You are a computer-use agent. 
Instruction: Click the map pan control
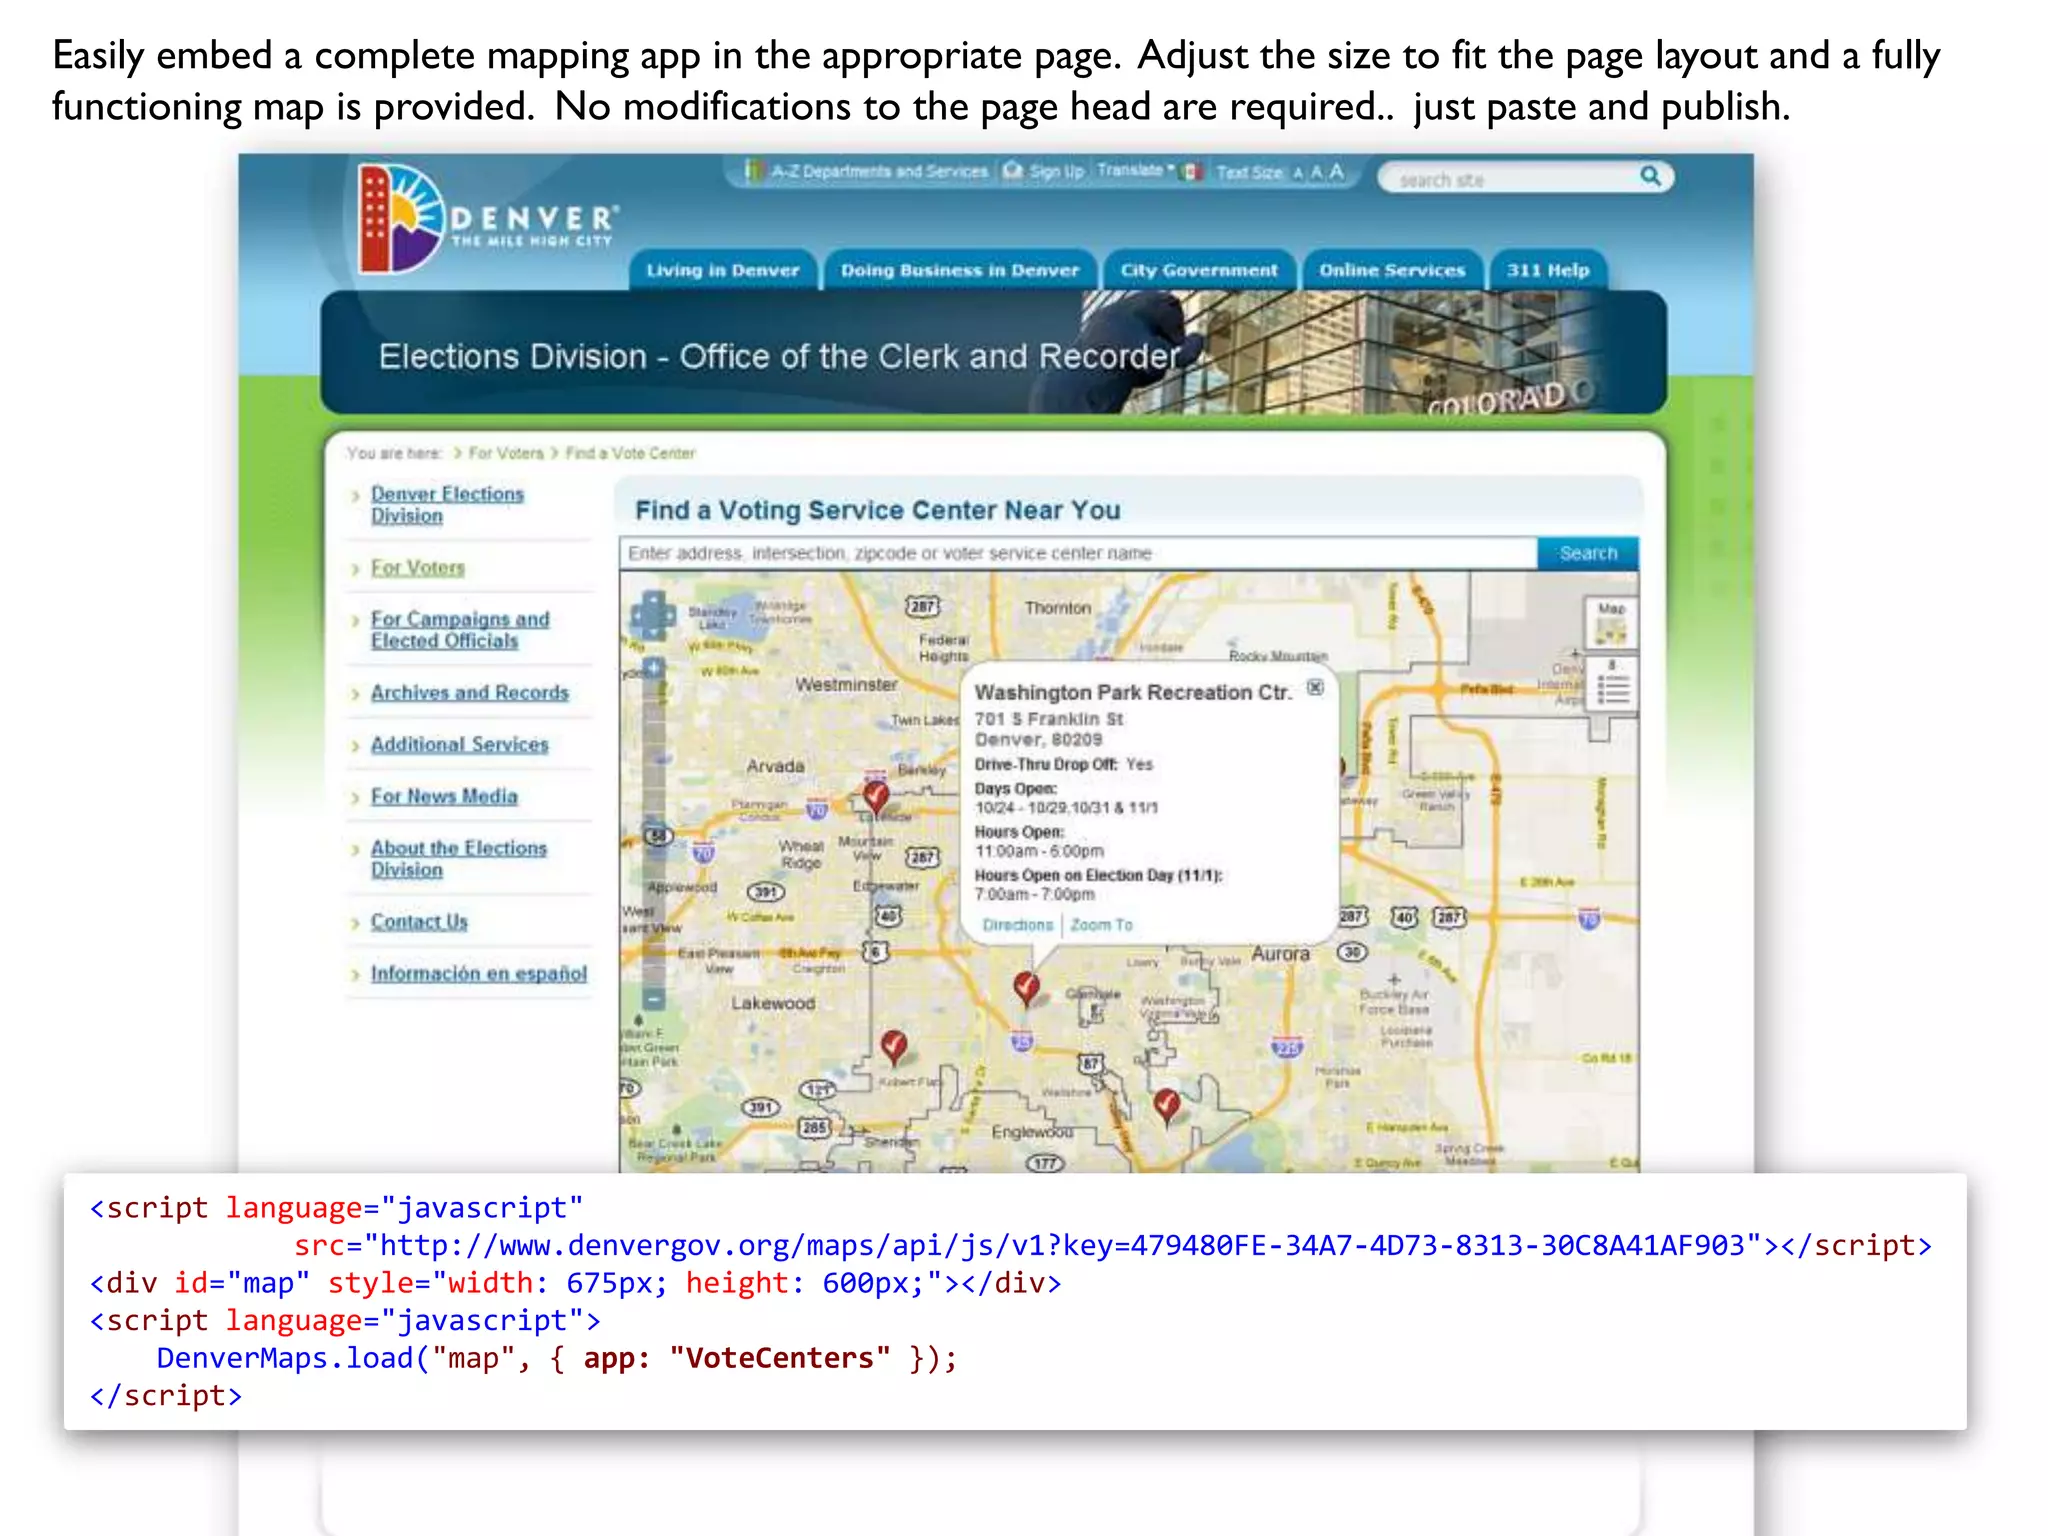[654, 617]
